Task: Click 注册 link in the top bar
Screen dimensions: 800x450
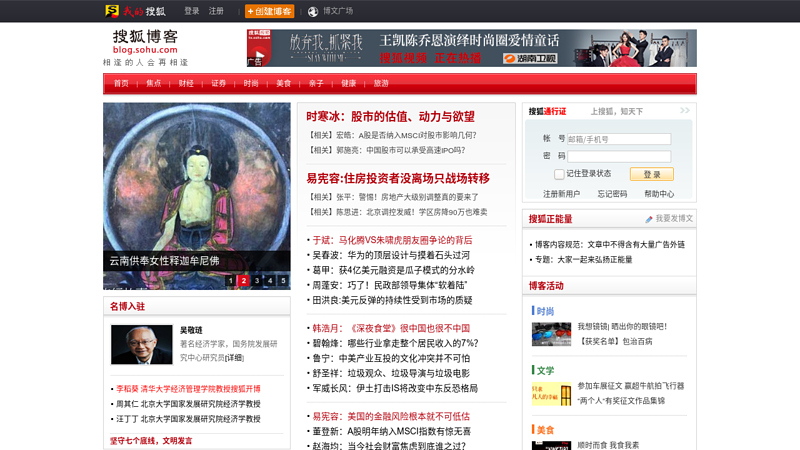Action: (216, 11)
